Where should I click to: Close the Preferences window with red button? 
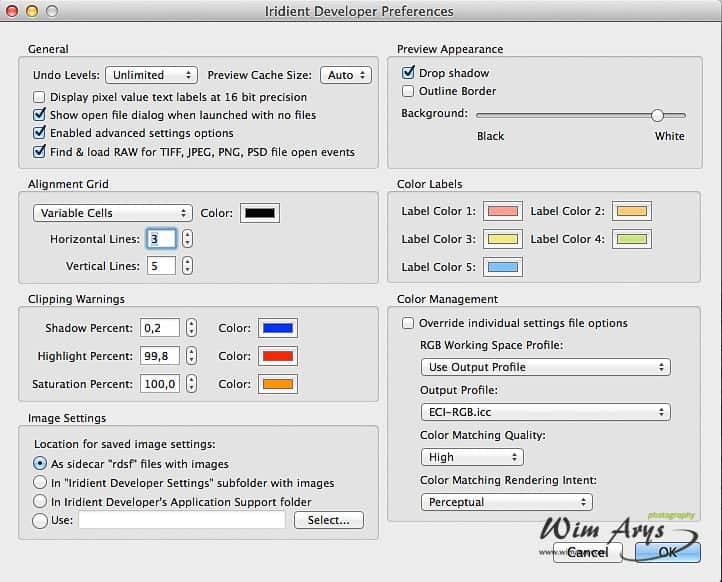coord(12,11)
